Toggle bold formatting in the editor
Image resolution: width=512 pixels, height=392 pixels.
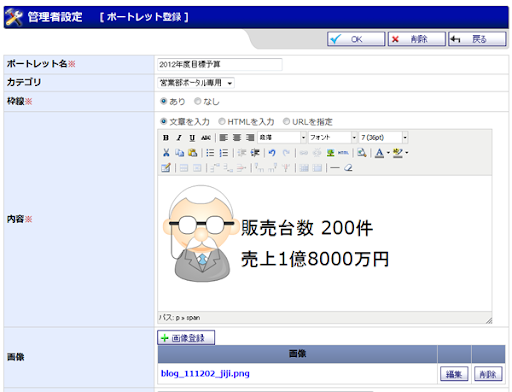(x=166, y=138)
